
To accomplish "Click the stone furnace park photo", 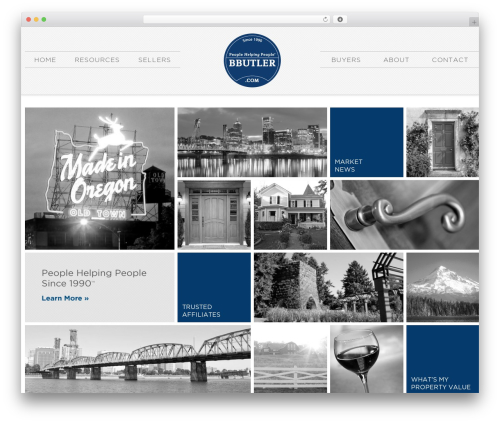I will click(x=328, y=287).
